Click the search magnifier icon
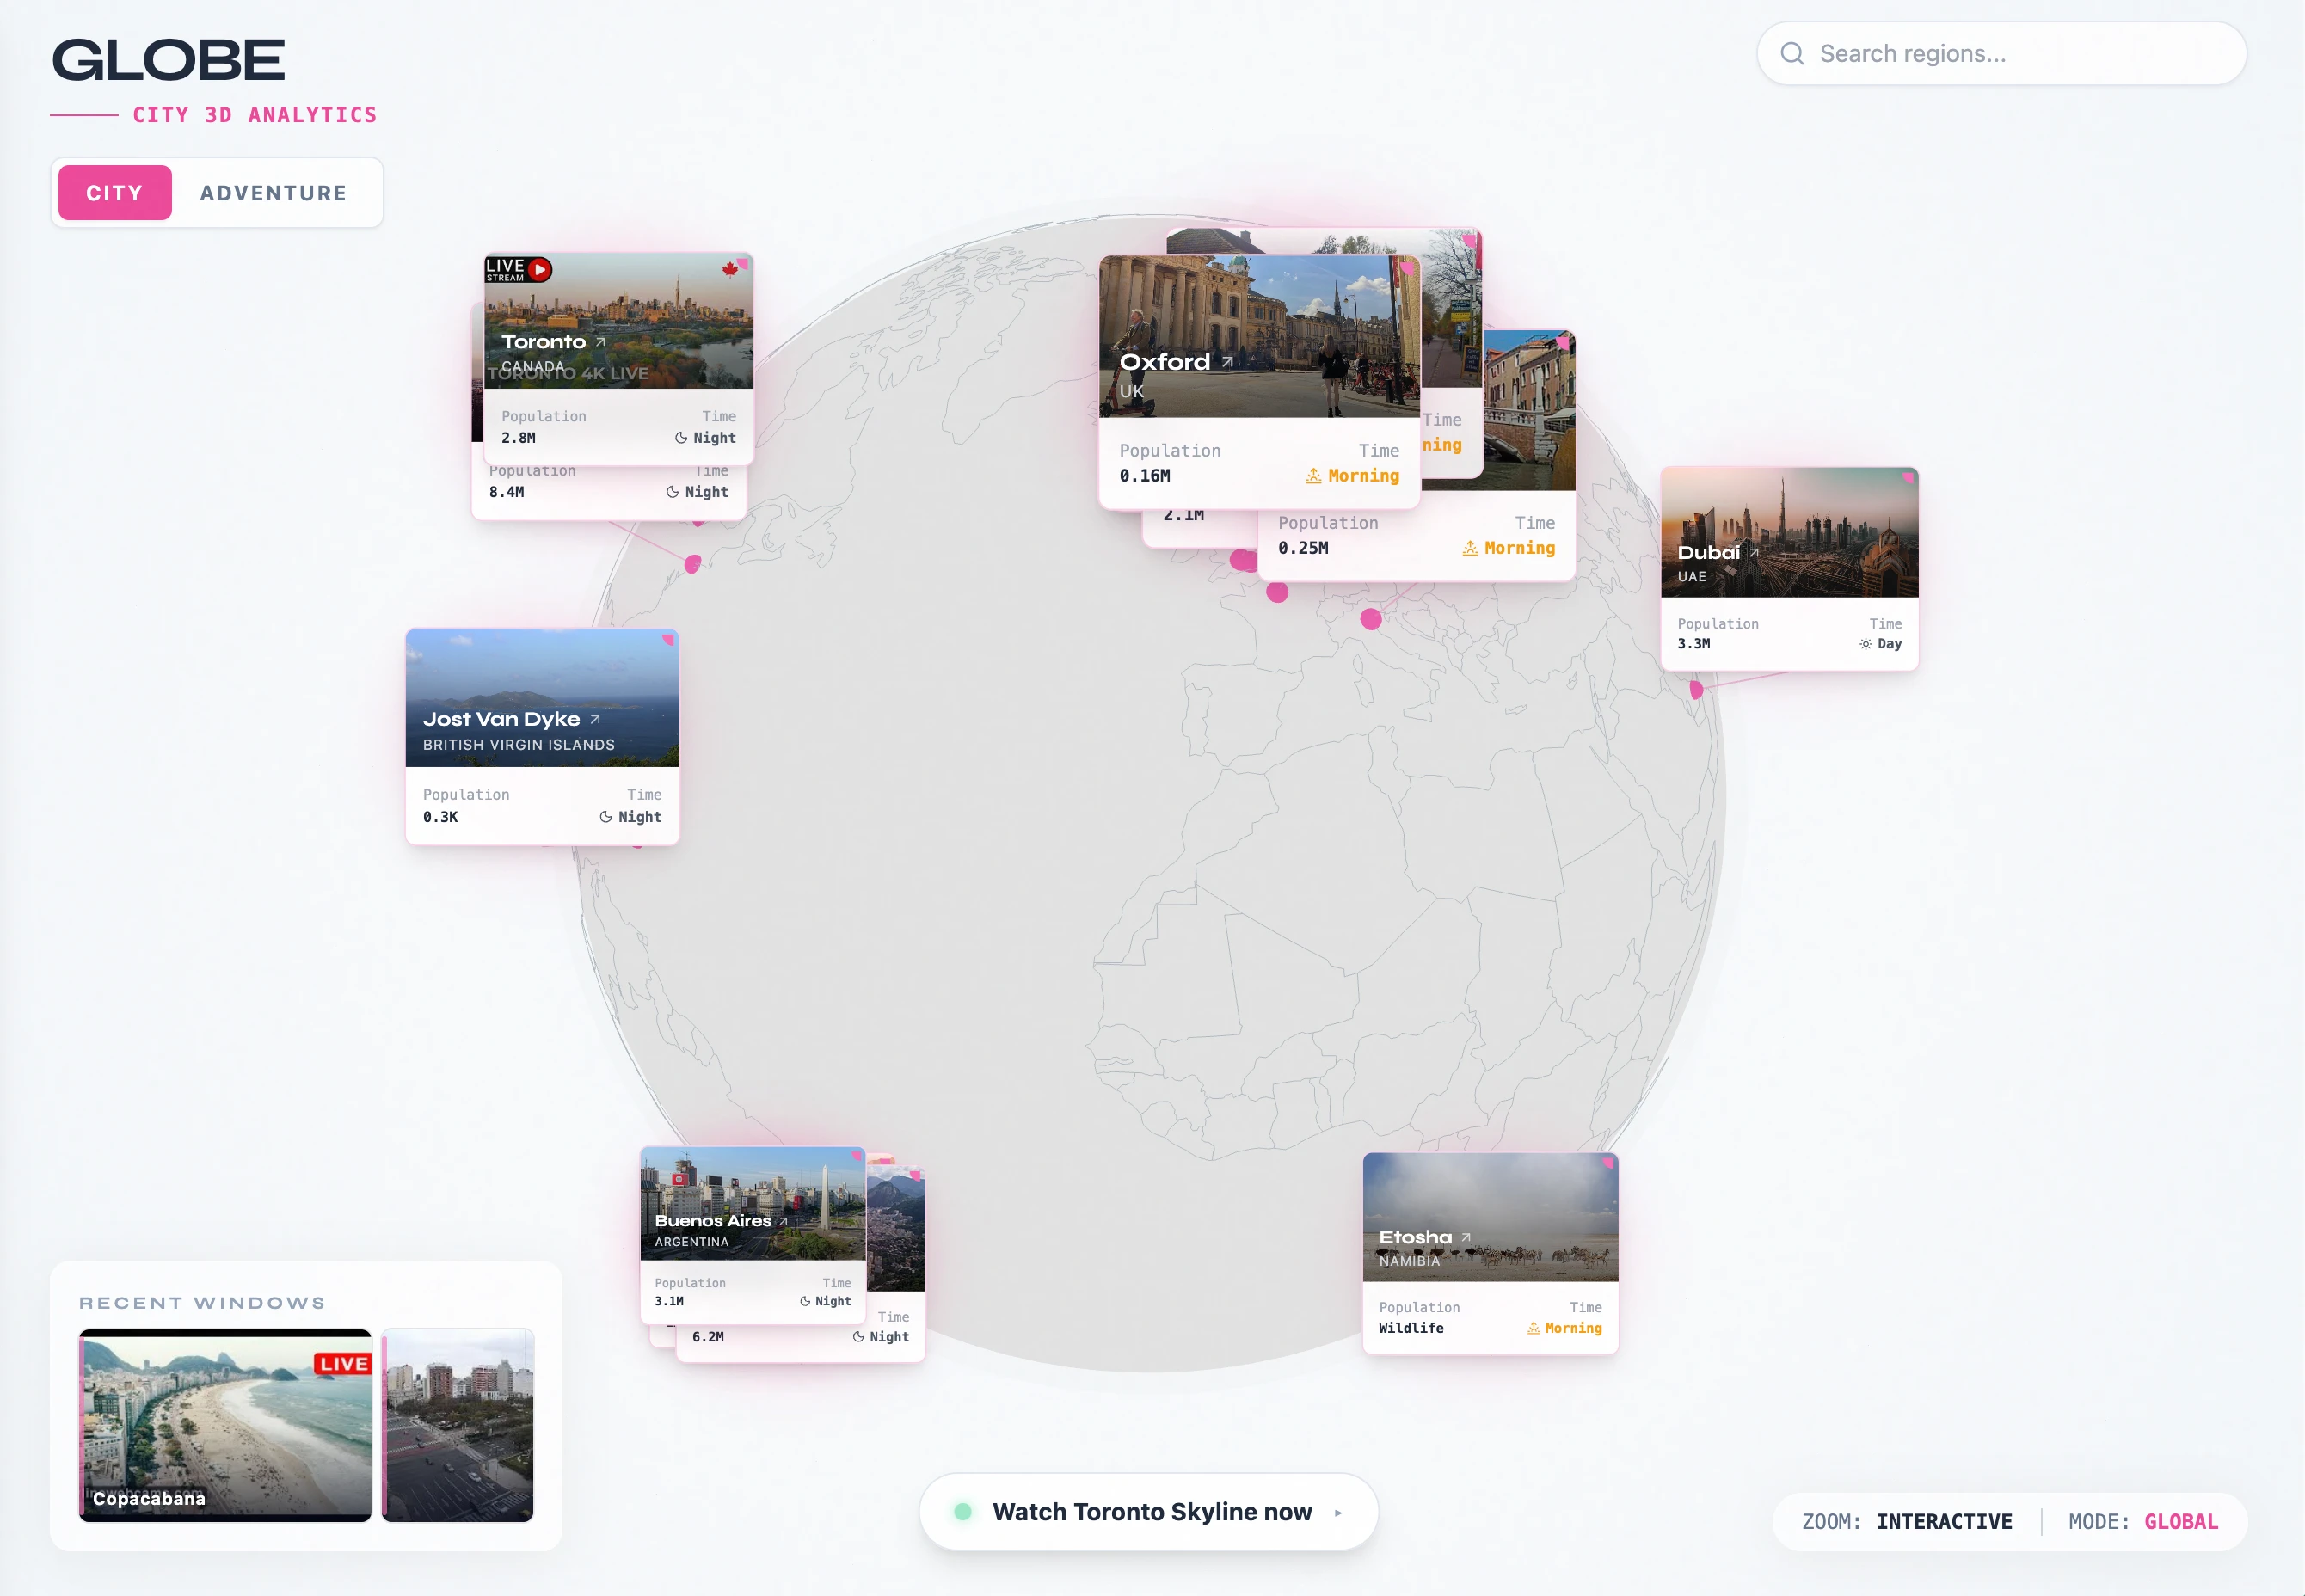The width and height of the screenshot is (2305, 1596). (1792, 54)
